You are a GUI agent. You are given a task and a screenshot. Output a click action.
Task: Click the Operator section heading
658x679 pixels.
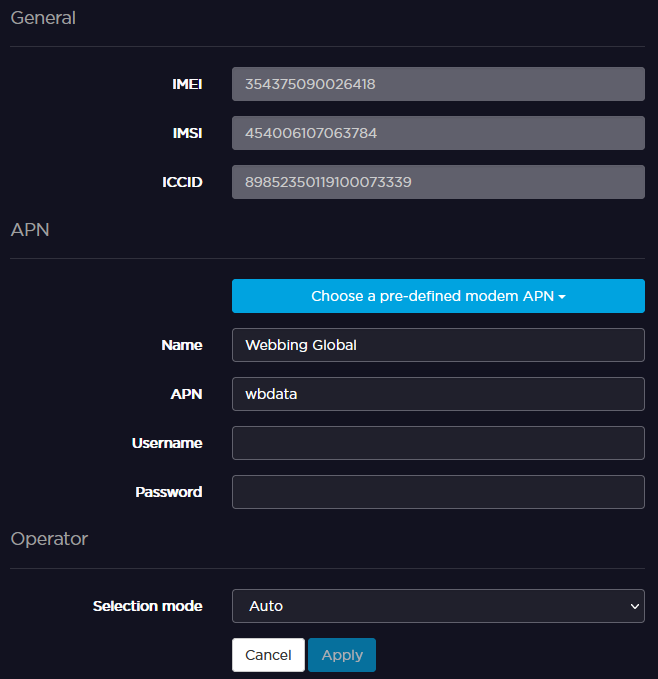pos(49,539)
